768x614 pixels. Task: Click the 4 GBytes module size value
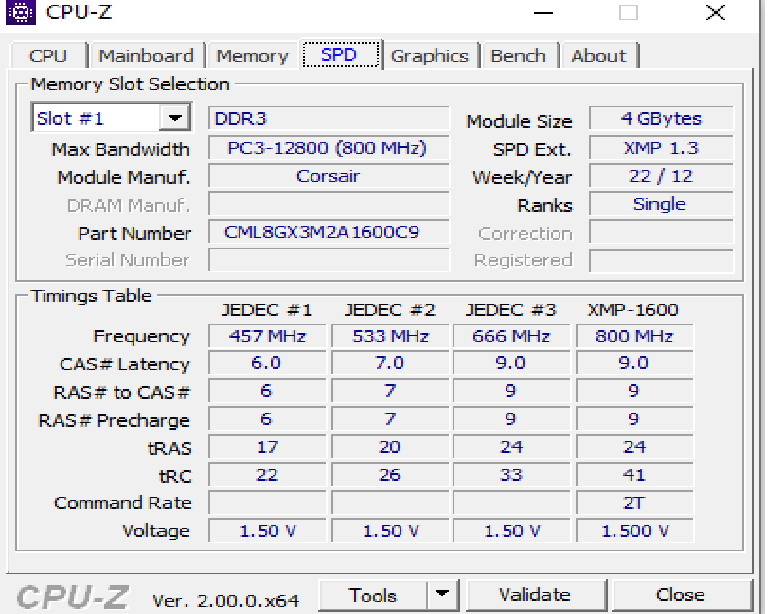(x=661, y=118)
